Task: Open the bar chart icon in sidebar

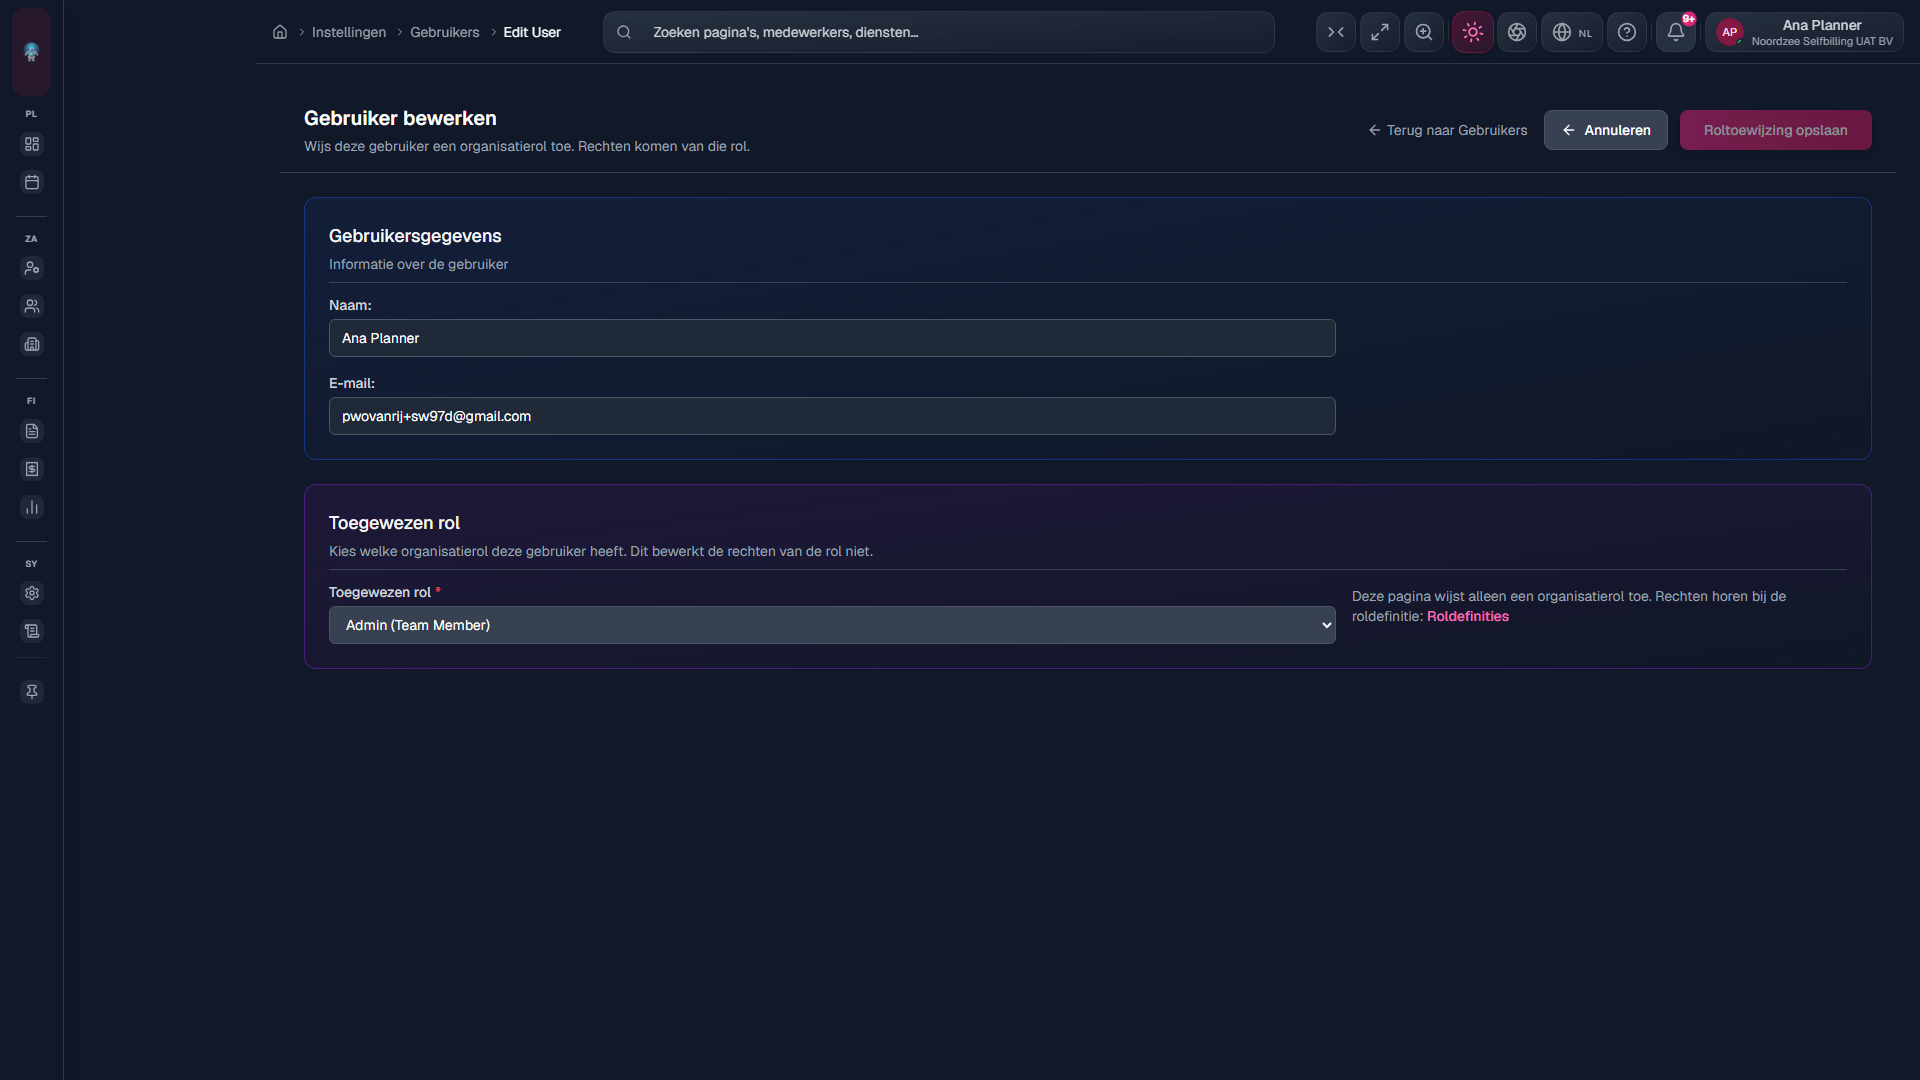Action: [32, 507]
